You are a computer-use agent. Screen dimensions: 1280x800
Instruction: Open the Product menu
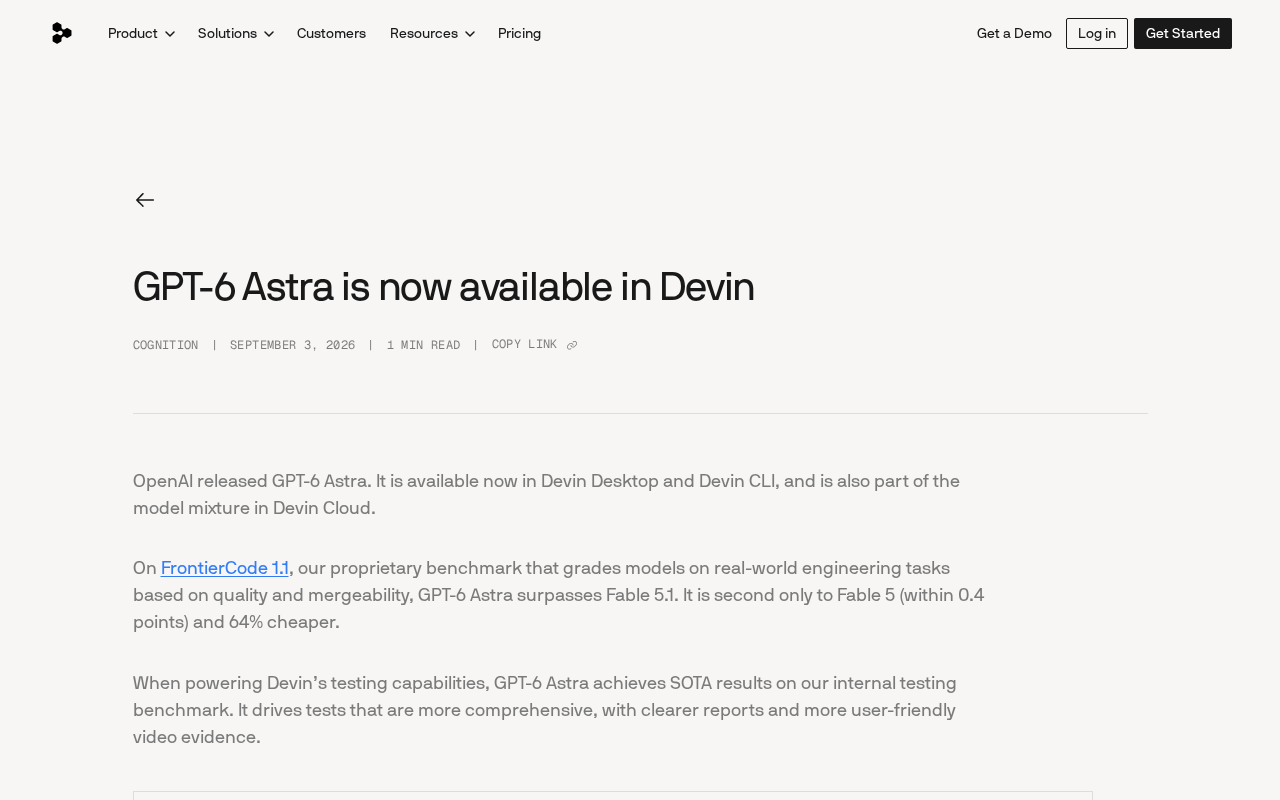pos(141,33)
